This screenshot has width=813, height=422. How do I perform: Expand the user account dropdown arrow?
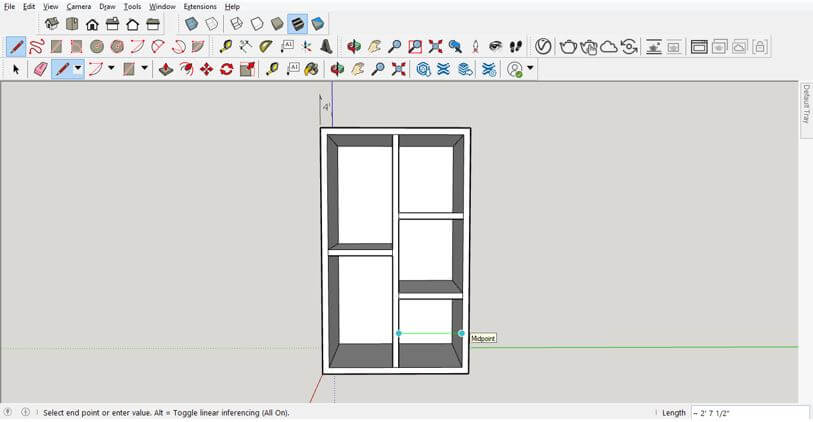(530, 68)
